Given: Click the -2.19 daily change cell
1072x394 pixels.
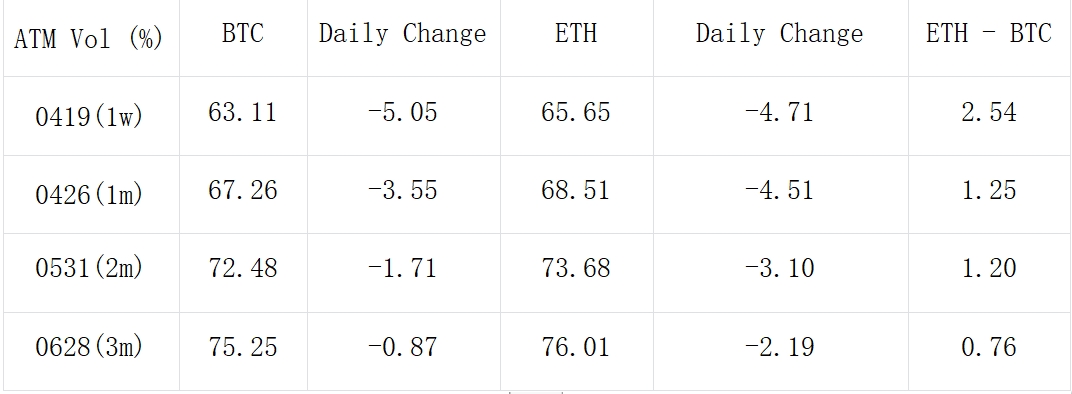Looking at the screenshot, I should pos(780,352).
